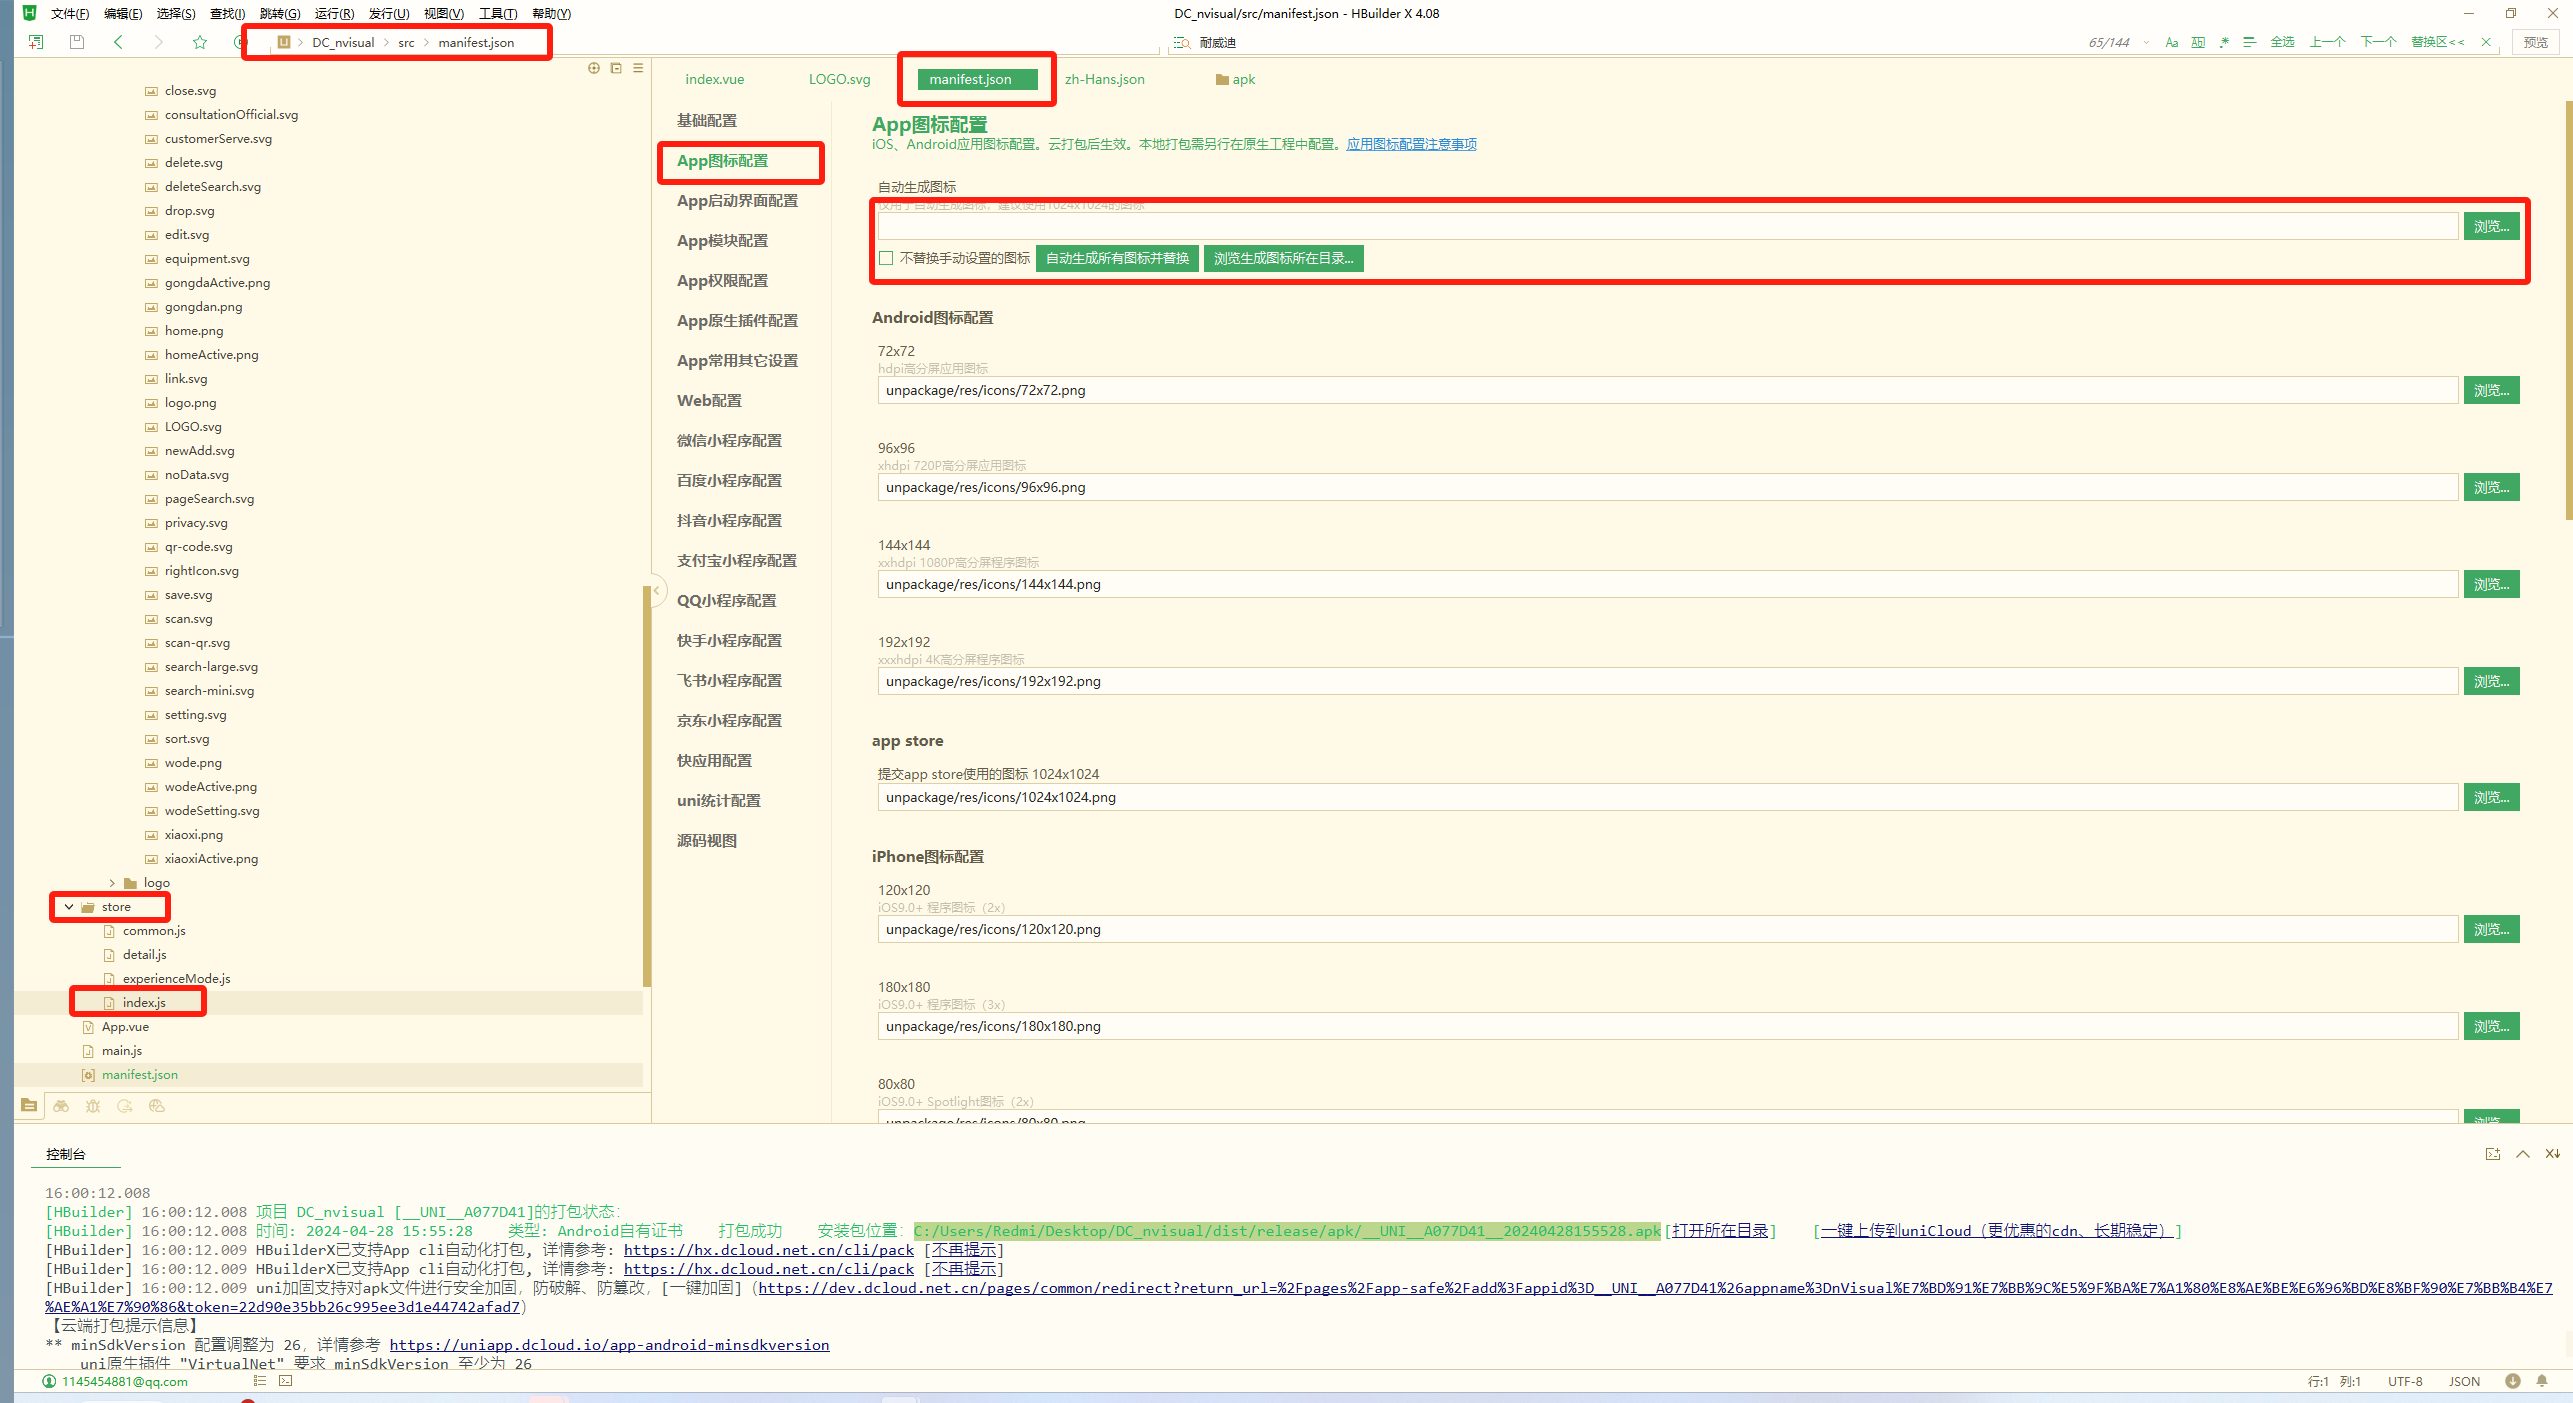Toggle case sensitive Aa search option
The image size is (2573, 1403).
pyautogui.click(x=2171, y=42)
